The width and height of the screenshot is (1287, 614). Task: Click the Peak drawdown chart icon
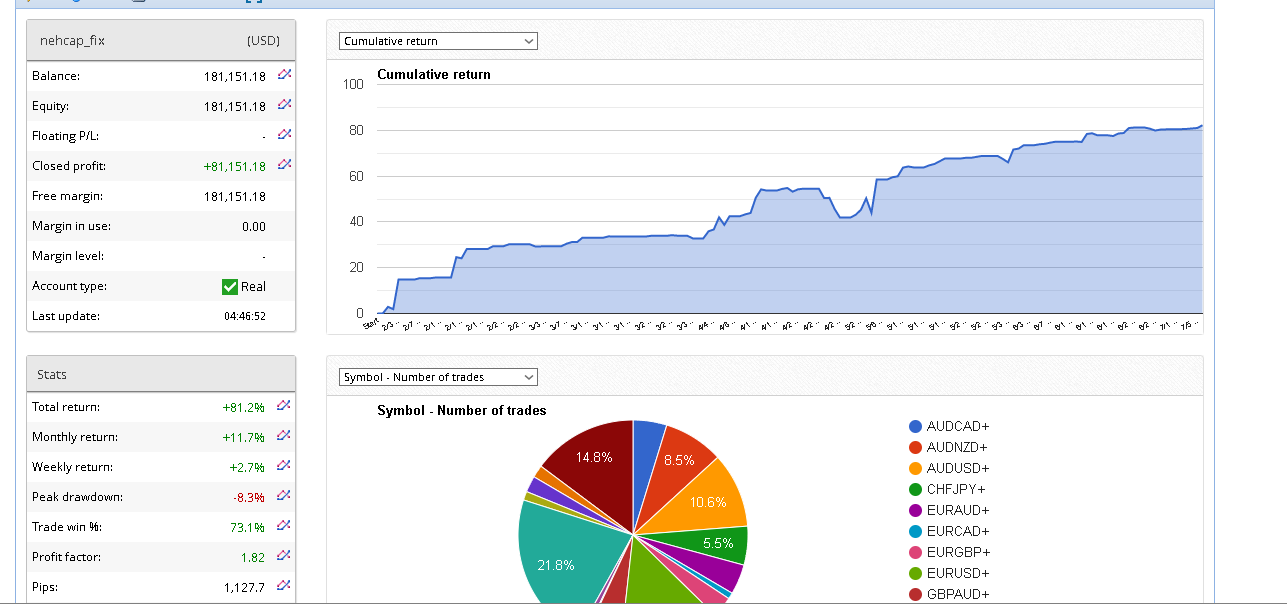pos(285,496)
